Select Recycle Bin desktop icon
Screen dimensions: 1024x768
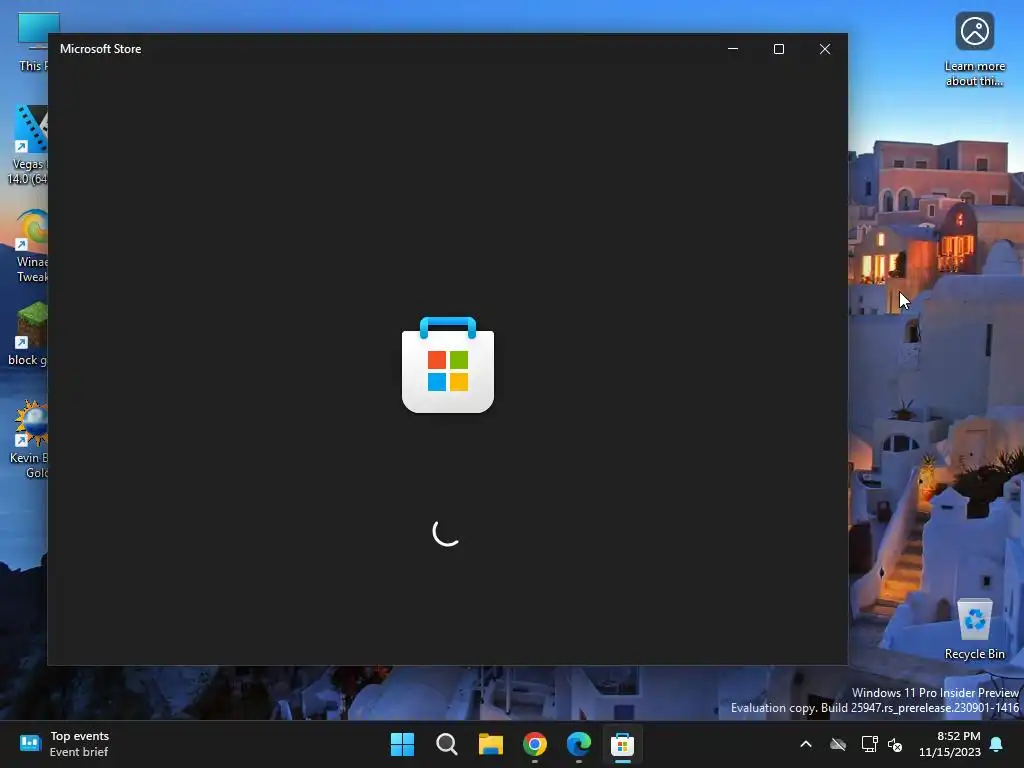tap(974, 629)
